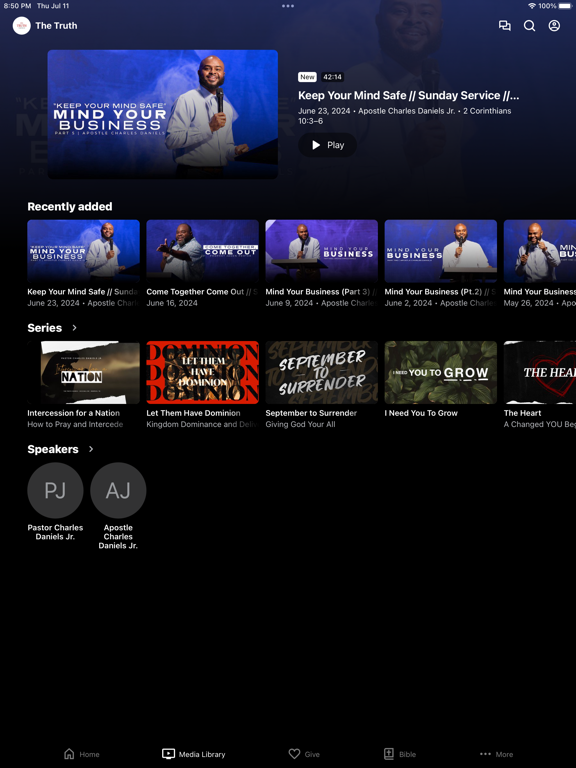Tap the Recently added heading
This screenshot has height=768, width=576.
pos(70,207)
